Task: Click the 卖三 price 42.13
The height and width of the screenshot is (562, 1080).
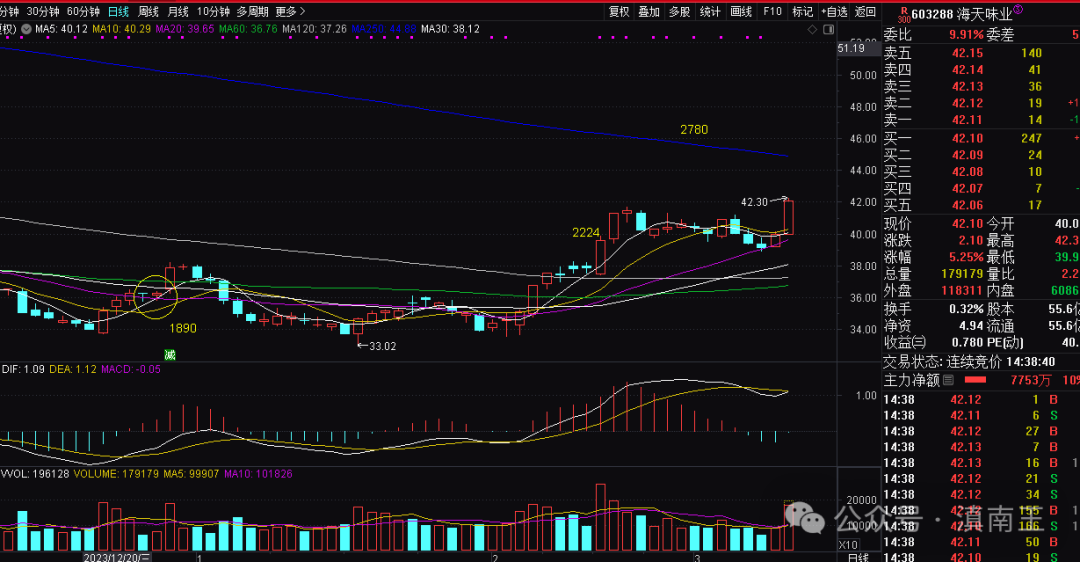Action: tap(967, 86)
